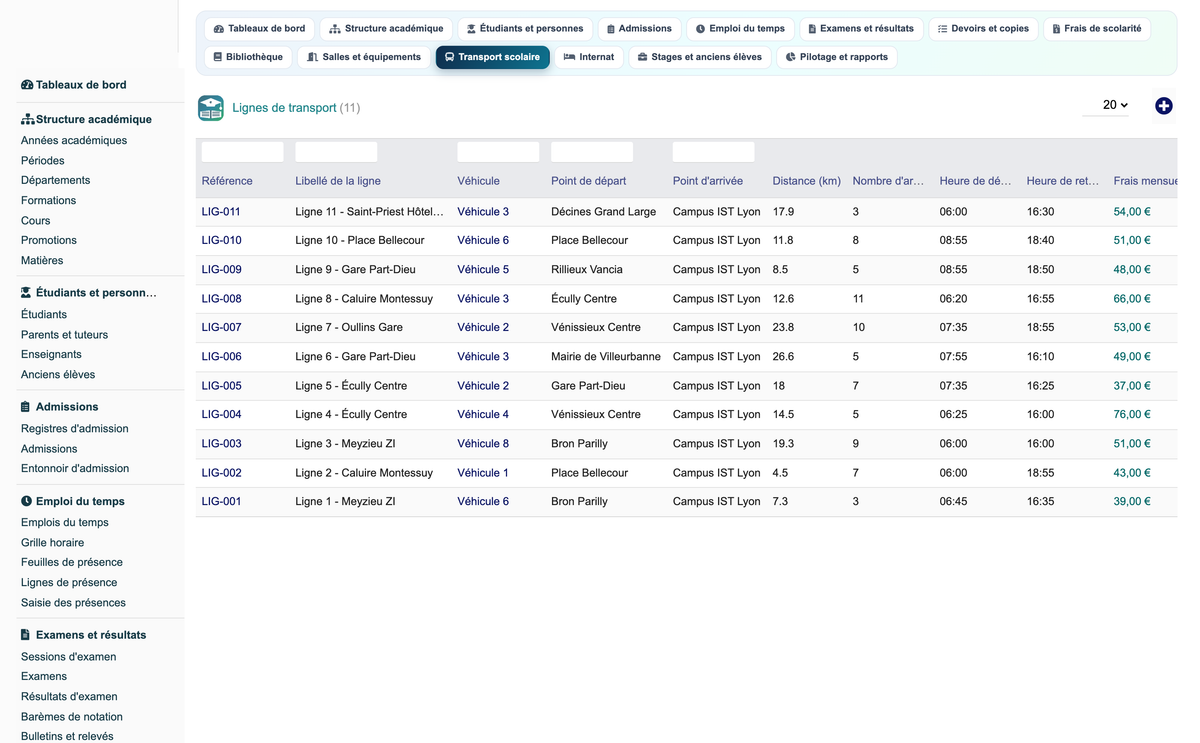This screenshot has width=1200, height=743.
Task: Open Enseignants in sidebar
Action: coord(52,355)
